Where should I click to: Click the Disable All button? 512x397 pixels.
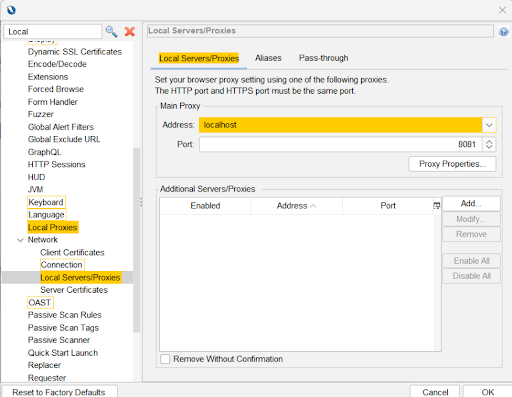[471, 276]
